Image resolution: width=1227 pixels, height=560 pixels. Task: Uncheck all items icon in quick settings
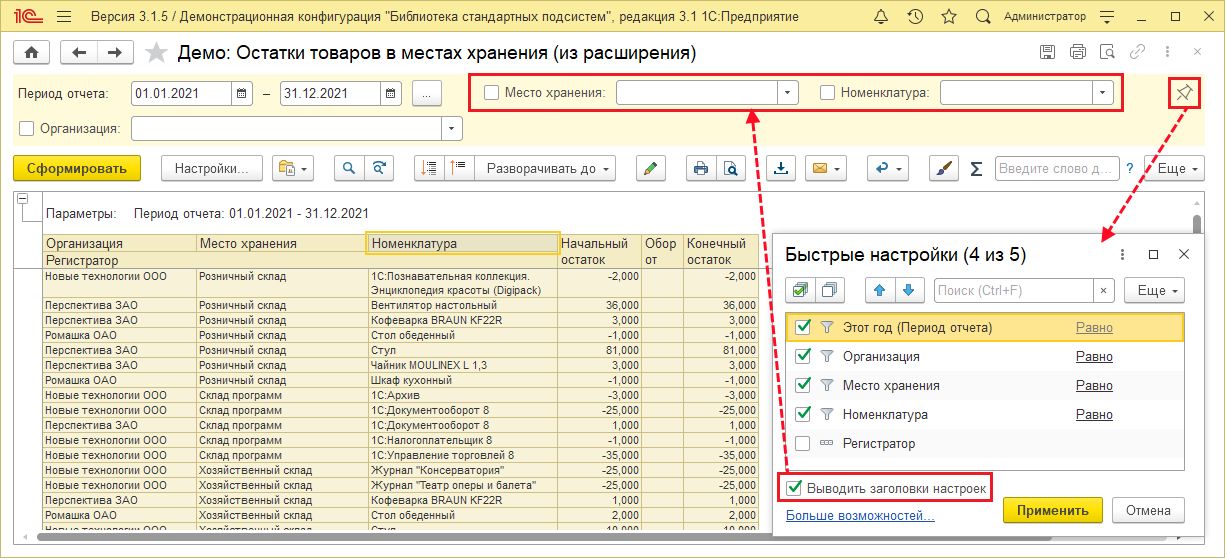tap(829, 290)
